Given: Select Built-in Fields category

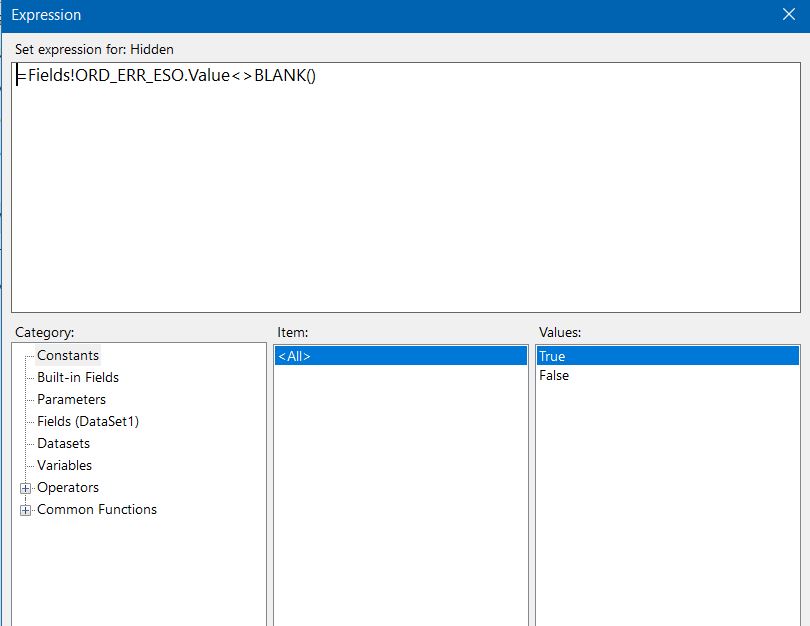Looking at the screenshot, I should [x=78, y=378].
